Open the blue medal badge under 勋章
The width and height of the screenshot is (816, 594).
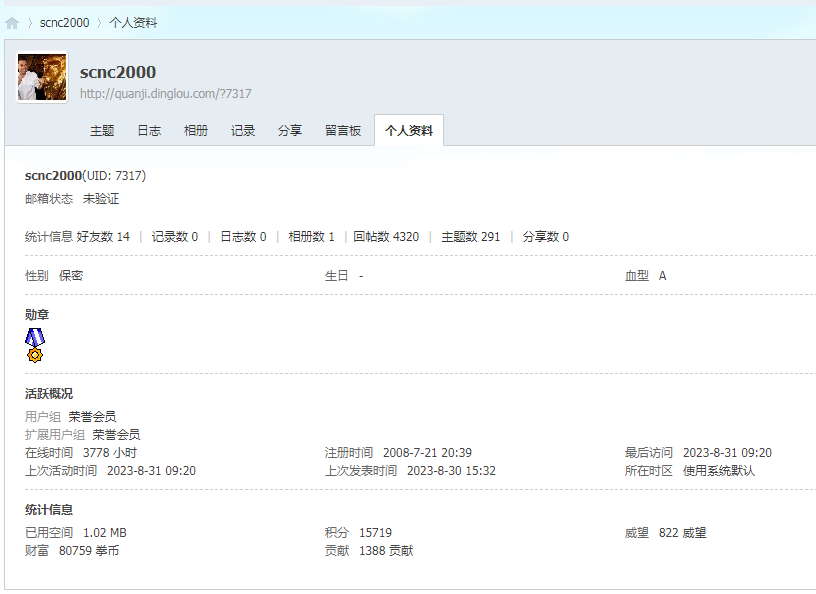[x=35, y=345]
